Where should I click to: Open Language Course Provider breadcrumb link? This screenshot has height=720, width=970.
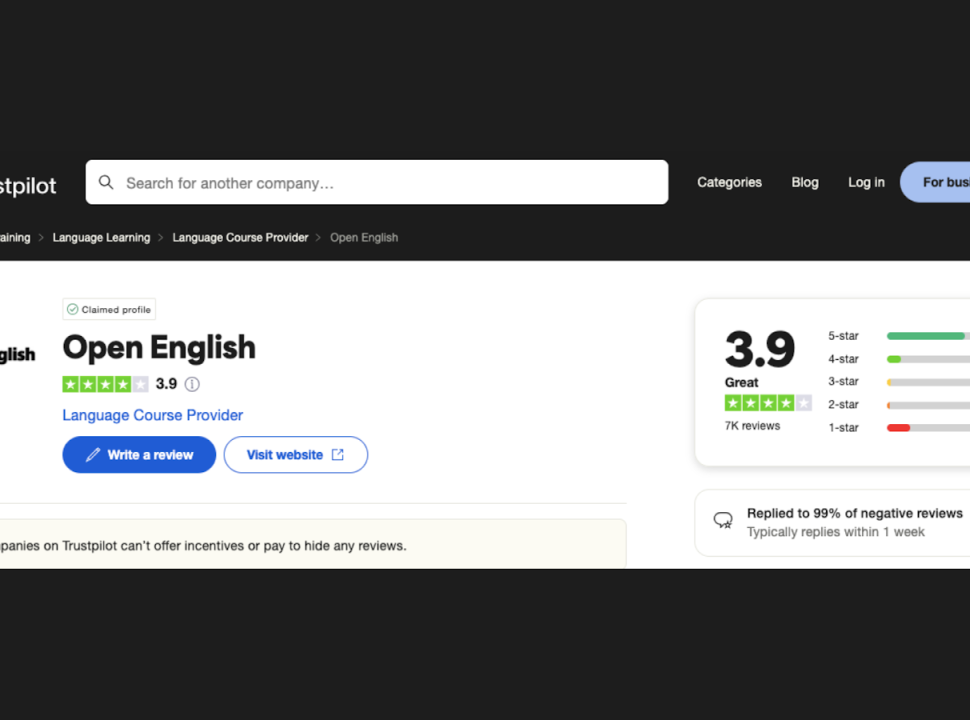pos(240,238)
